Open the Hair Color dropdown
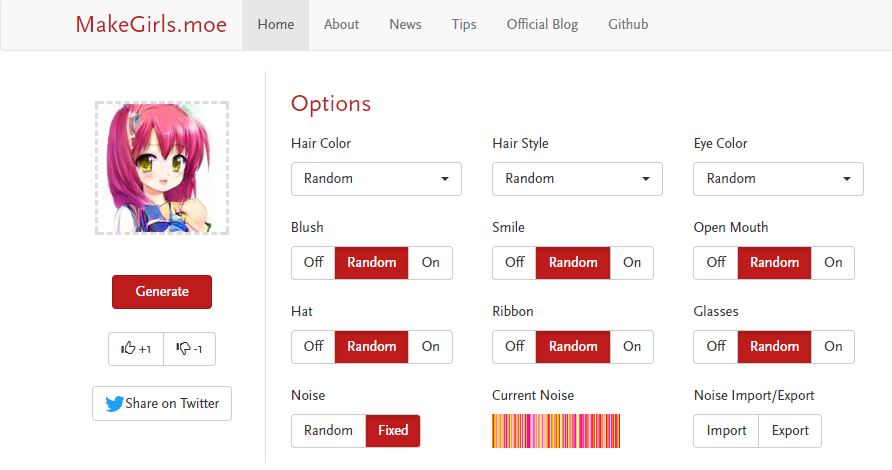 (376, 179)
